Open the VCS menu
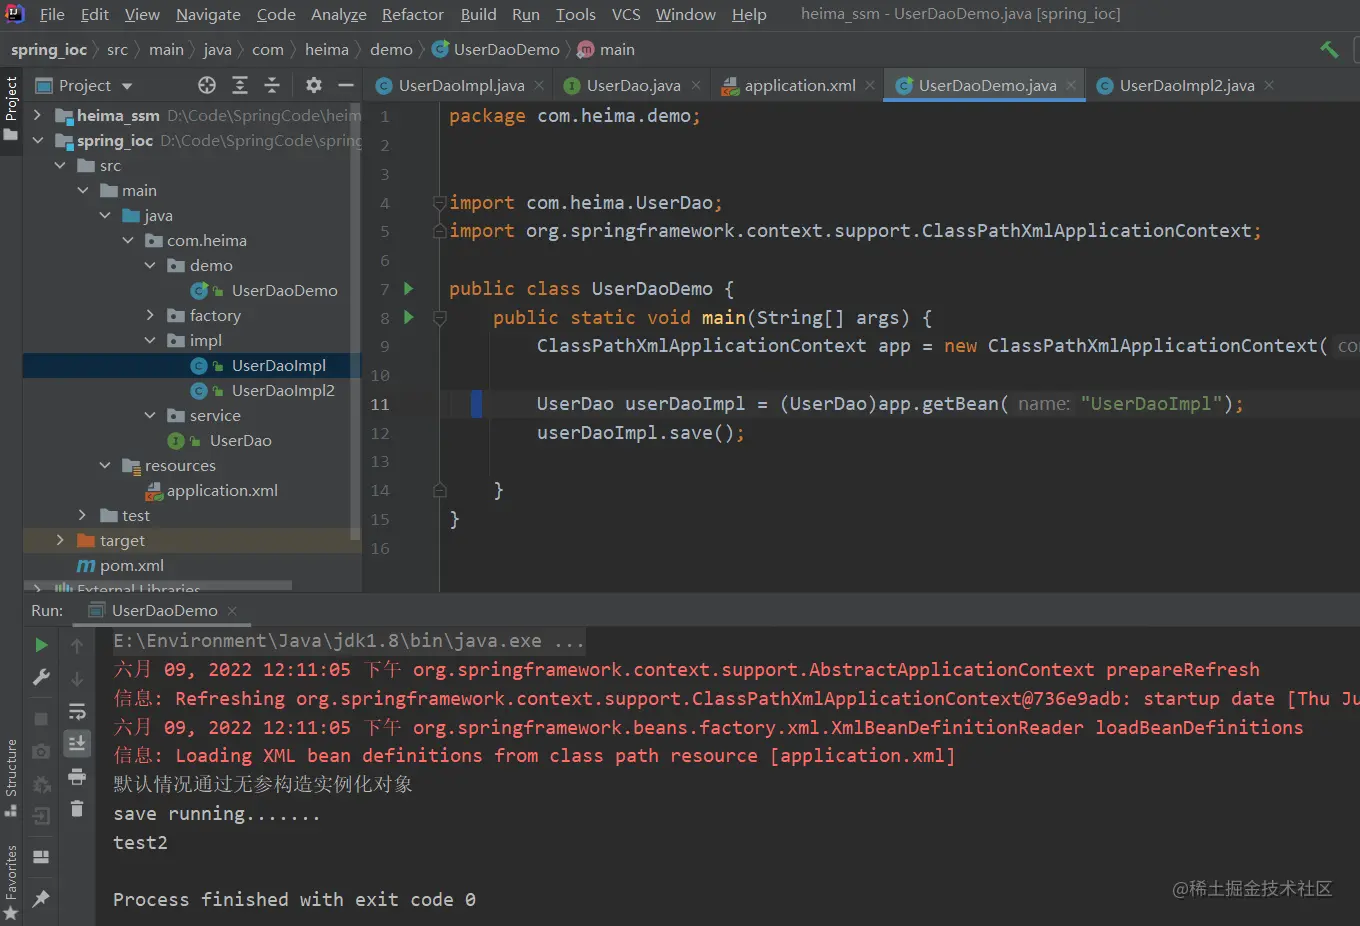The height and width of the screenshot is (926, 1360). coord(626,14)
